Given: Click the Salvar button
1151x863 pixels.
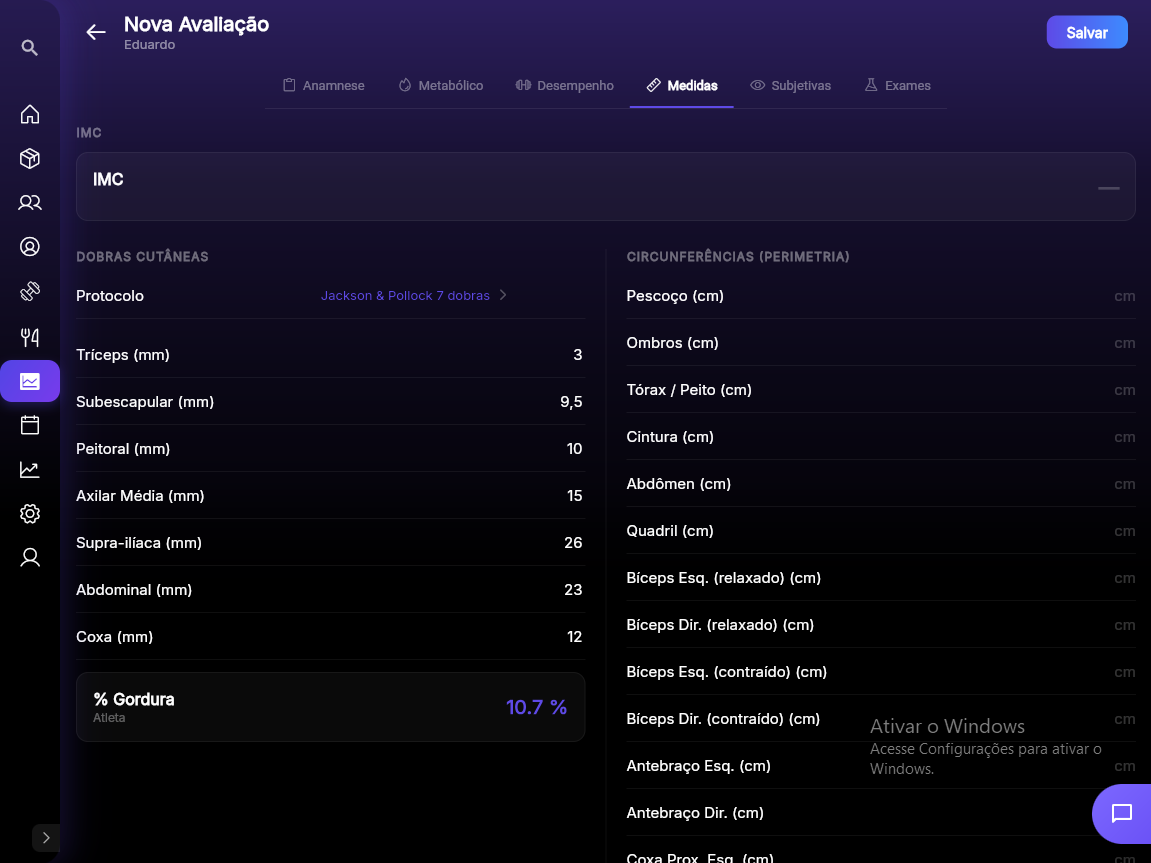Looking at the screenshot, I should 1086,32.
